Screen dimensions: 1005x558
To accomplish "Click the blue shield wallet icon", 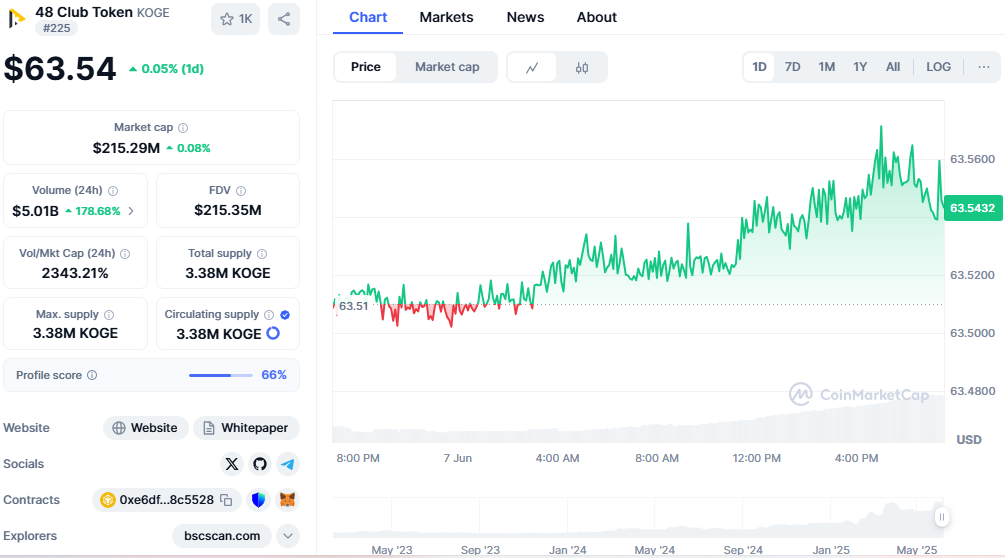I will [x=258, y=500].
